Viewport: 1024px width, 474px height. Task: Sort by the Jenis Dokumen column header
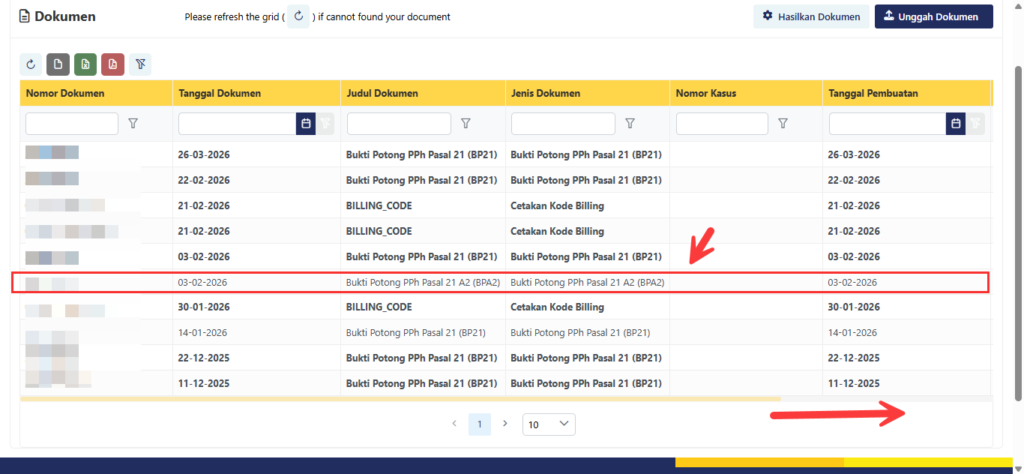coord(545,93)
